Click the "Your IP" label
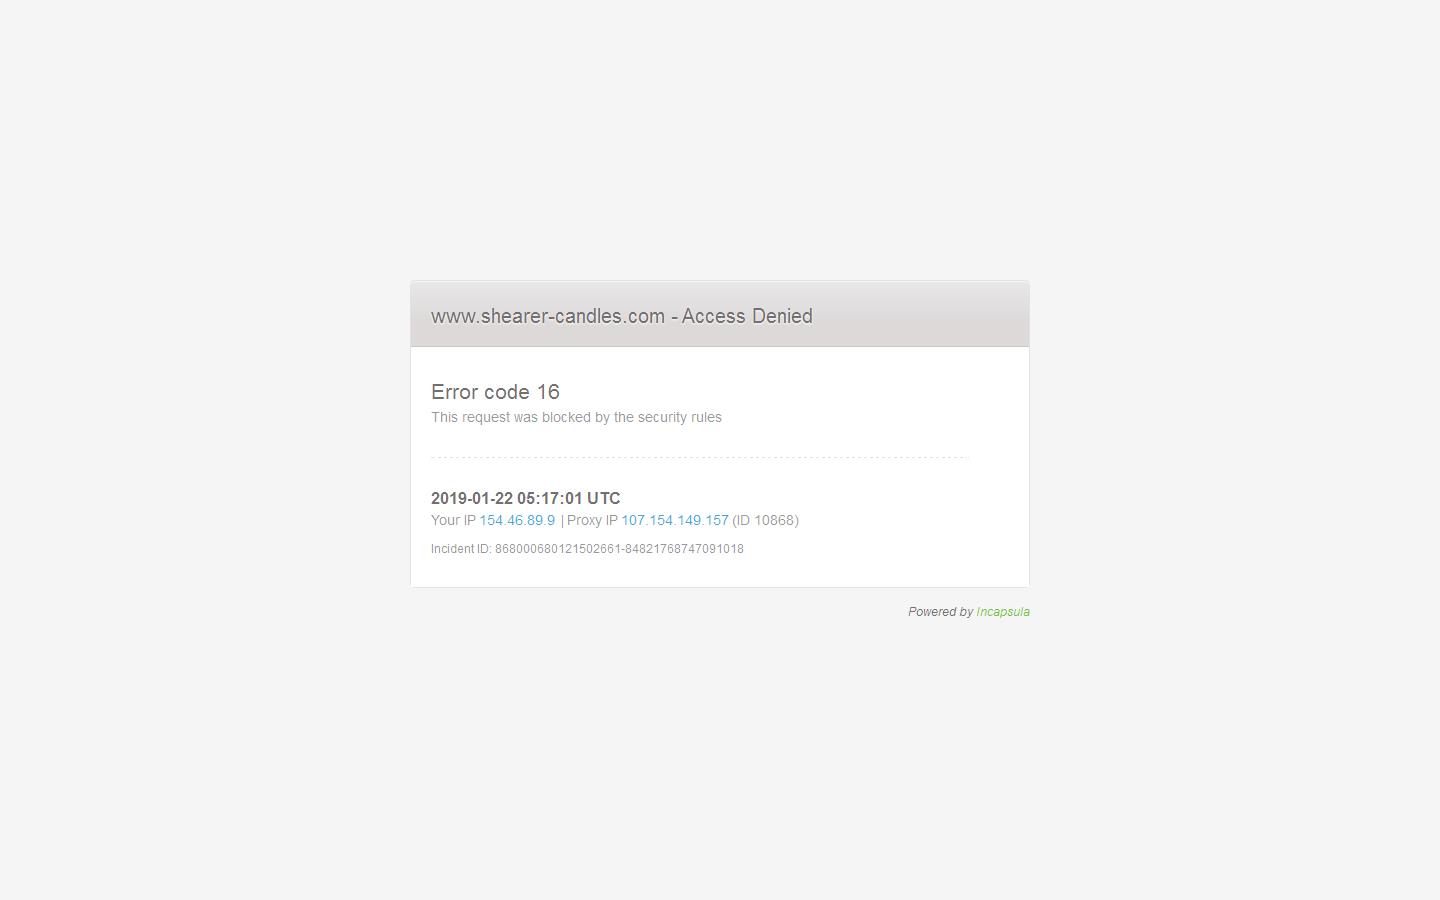 click(x=453, y=520)
